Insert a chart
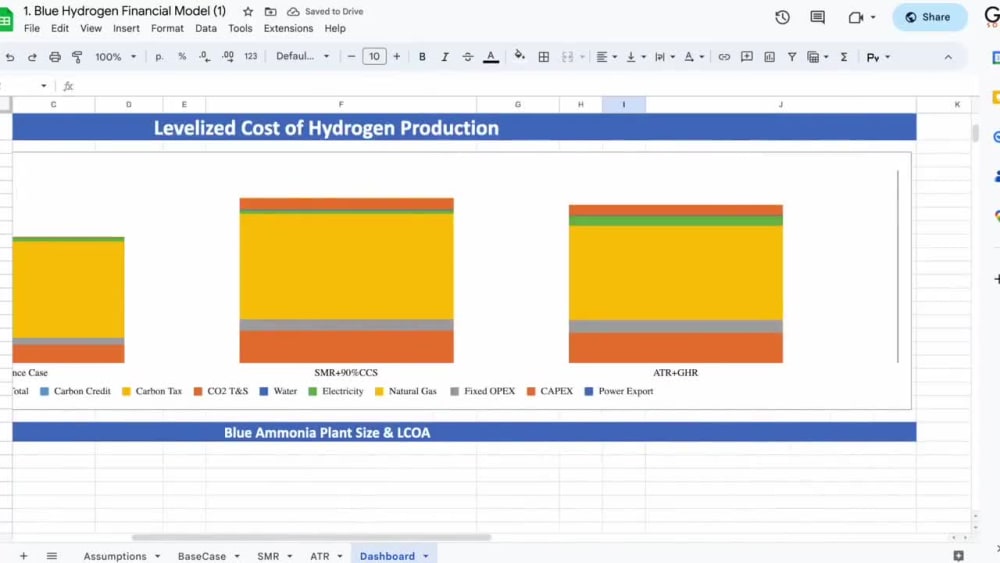 click(770, 57)
